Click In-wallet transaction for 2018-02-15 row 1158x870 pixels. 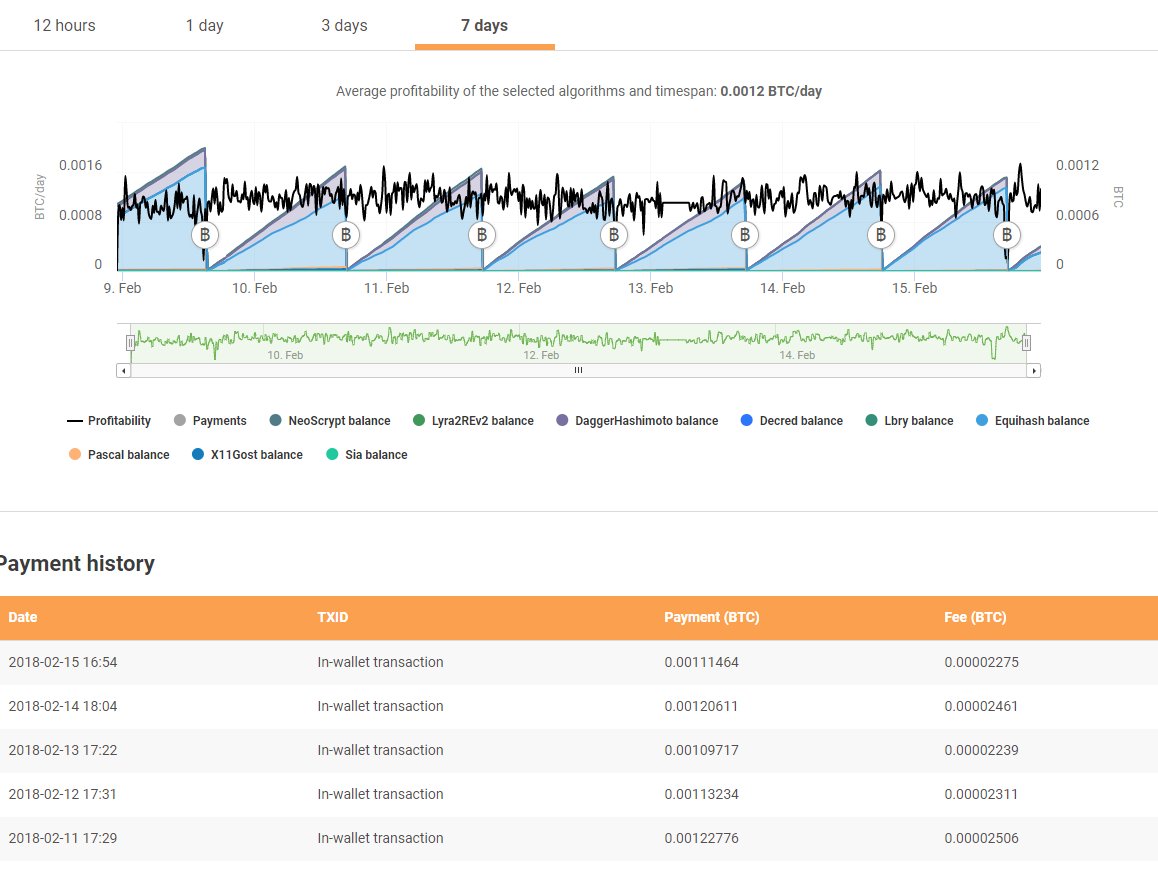[380, 662]
